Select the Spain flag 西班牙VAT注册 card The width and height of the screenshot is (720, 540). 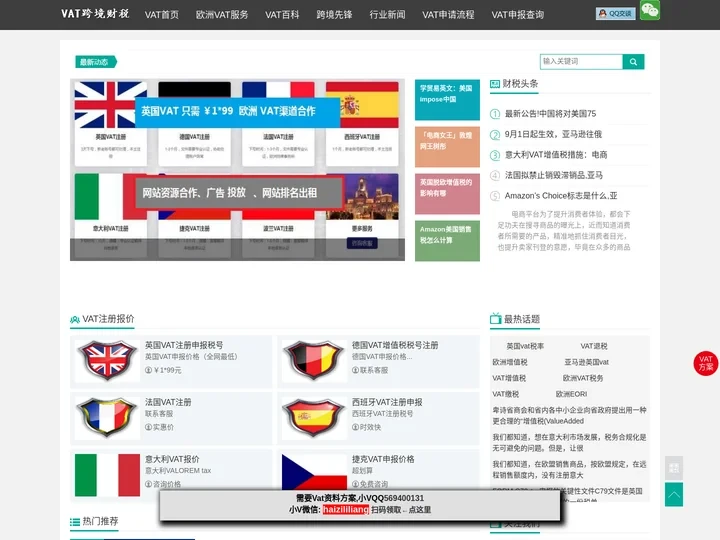pos(362,124)
